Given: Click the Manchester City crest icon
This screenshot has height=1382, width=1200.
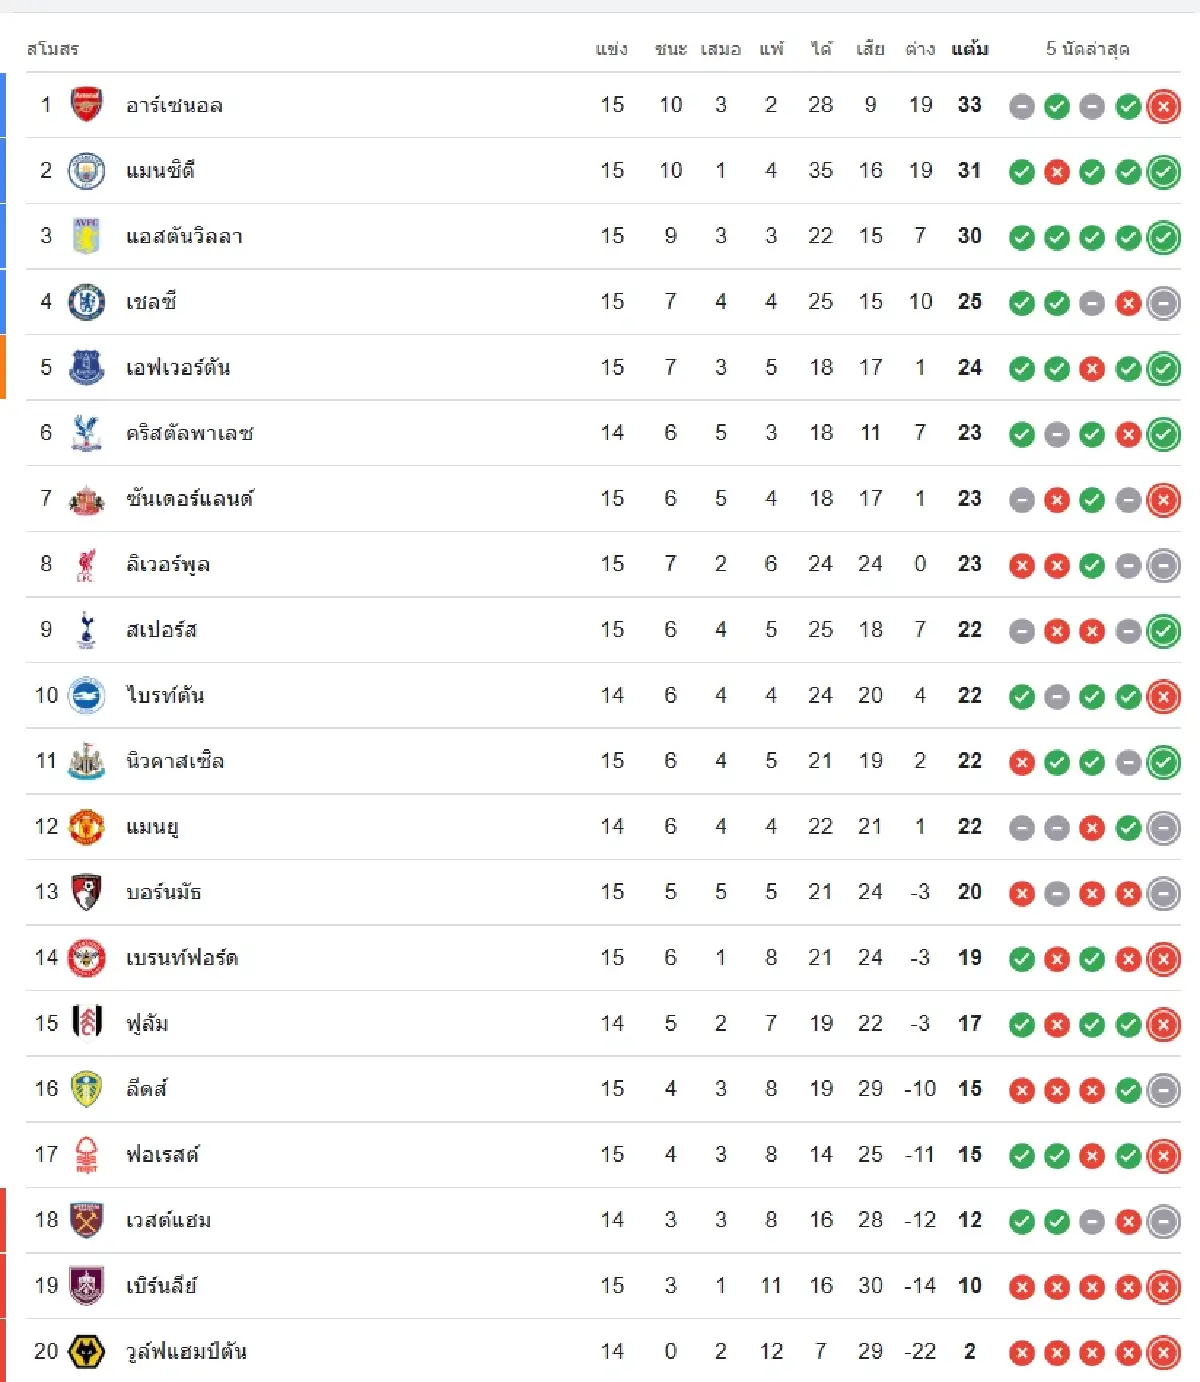Looking at the screenshot, I should coord(87,171).
